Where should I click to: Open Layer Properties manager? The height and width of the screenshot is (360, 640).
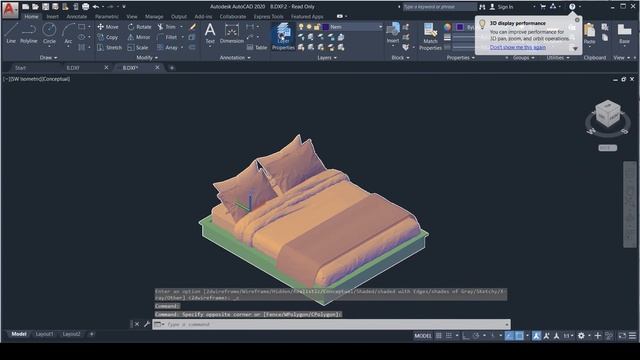(x=283, y=36)
